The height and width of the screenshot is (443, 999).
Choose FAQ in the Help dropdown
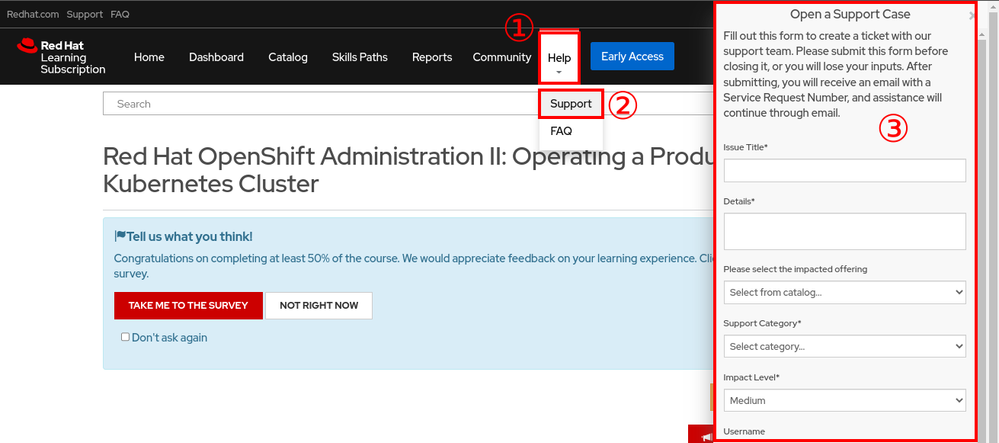point(561,131)
